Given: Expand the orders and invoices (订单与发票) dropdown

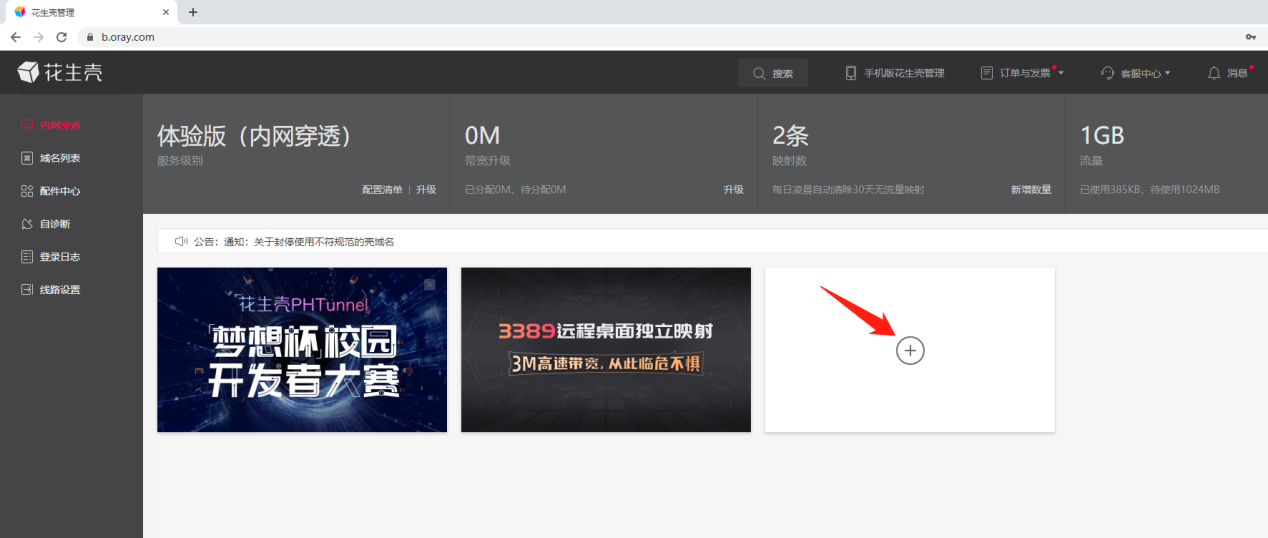Looking at the screenshot, I should coord(1022,73).
